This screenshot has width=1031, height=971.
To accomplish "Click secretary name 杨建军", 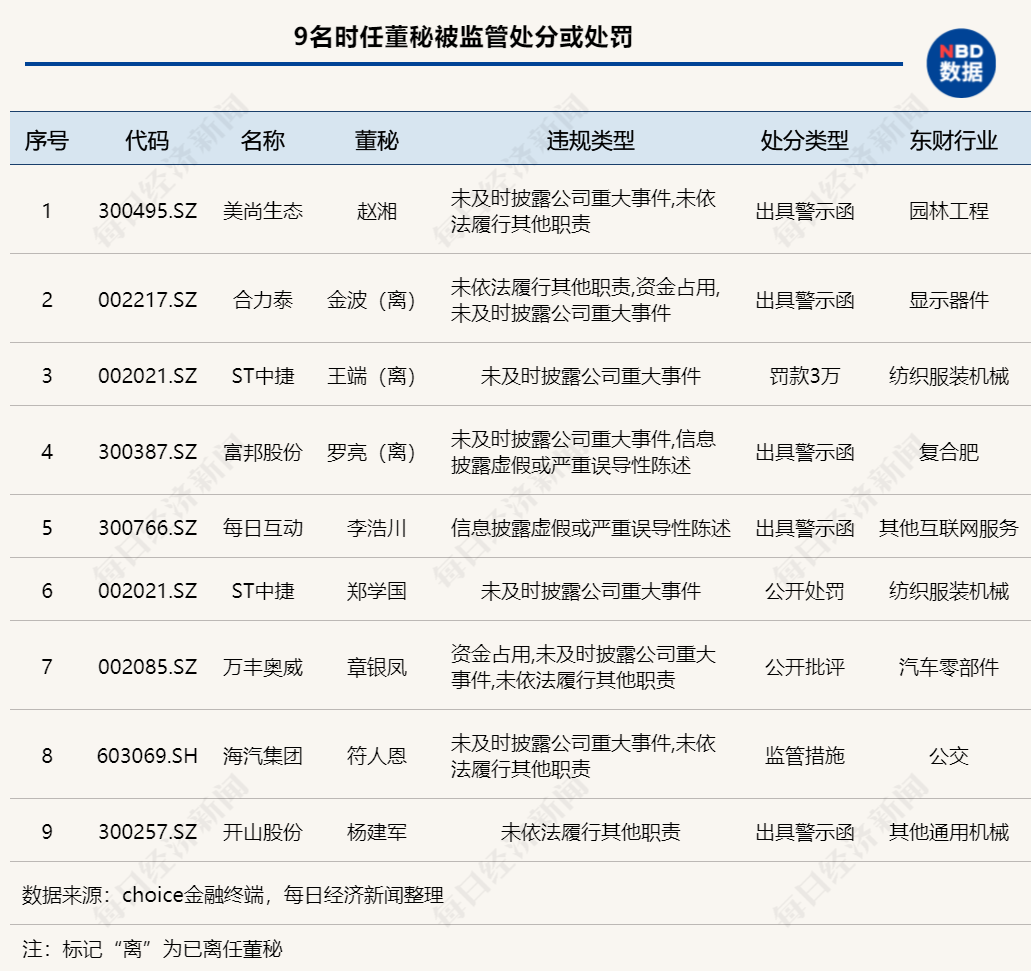I will point(377,832).
